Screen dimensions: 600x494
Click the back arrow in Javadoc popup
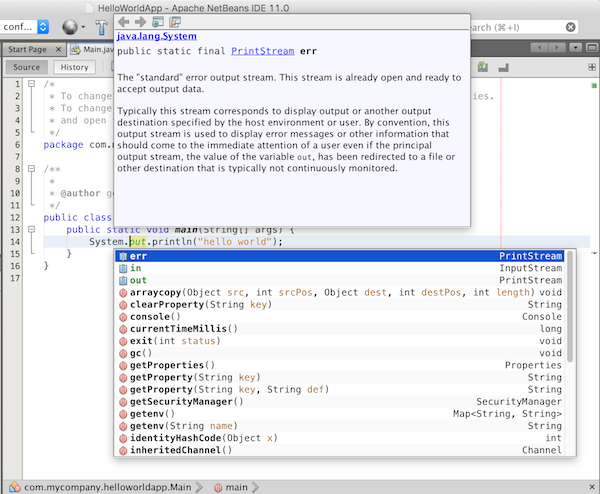(x=123, y=22)
